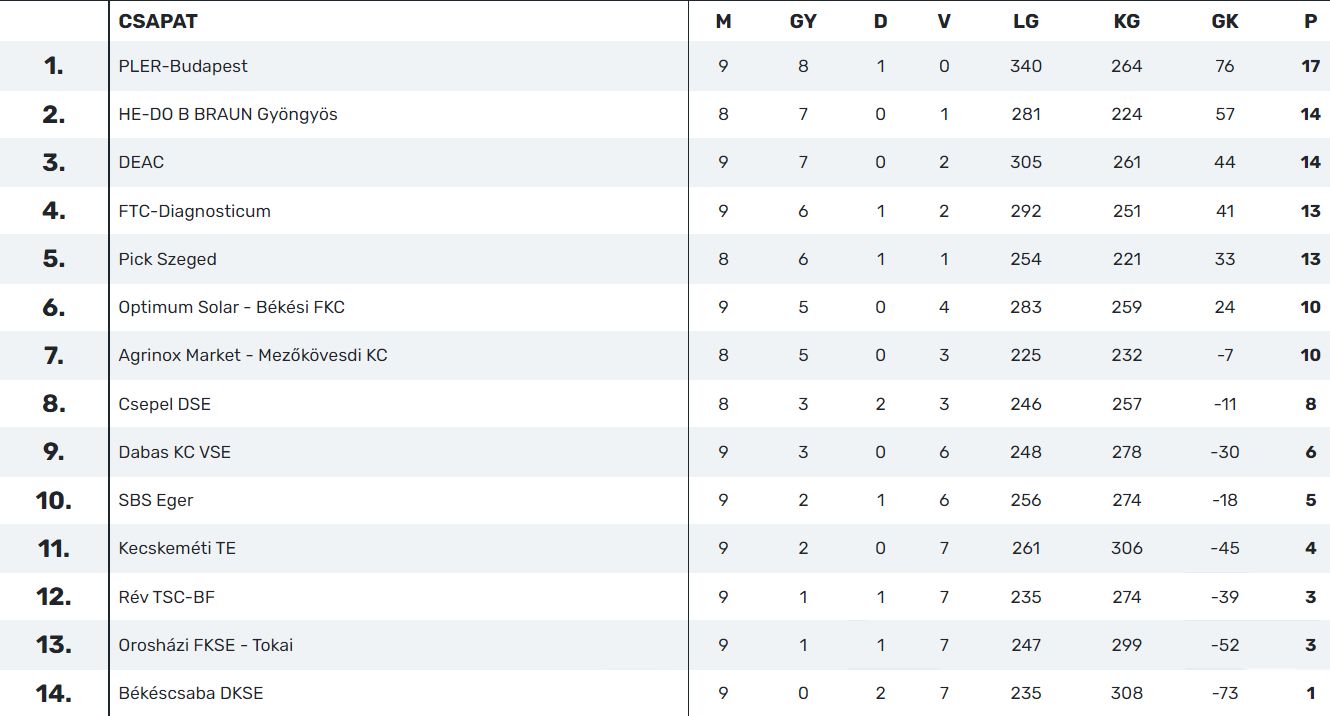This screenshot has width=1330, height=716.
Task: Click the M matches column header
Action: pyautogui.click(x=723, y=21)
